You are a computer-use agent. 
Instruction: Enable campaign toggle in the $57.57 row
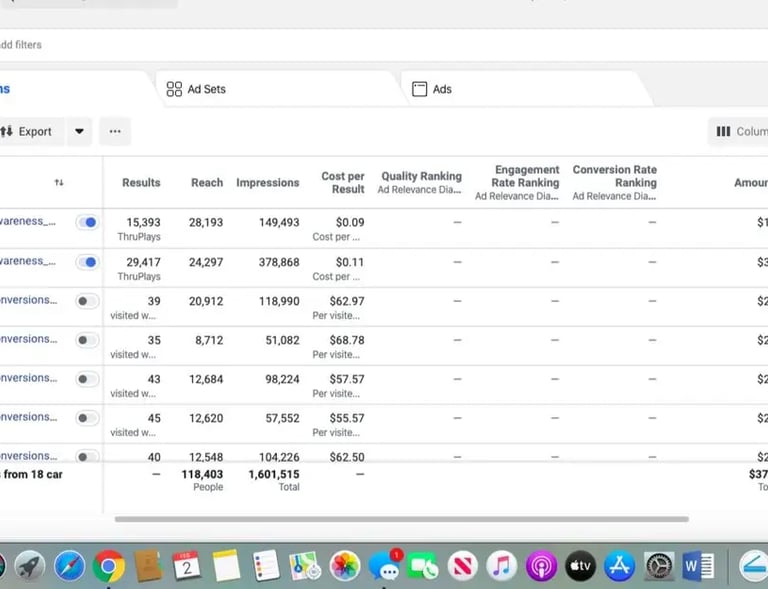[87, 379]
